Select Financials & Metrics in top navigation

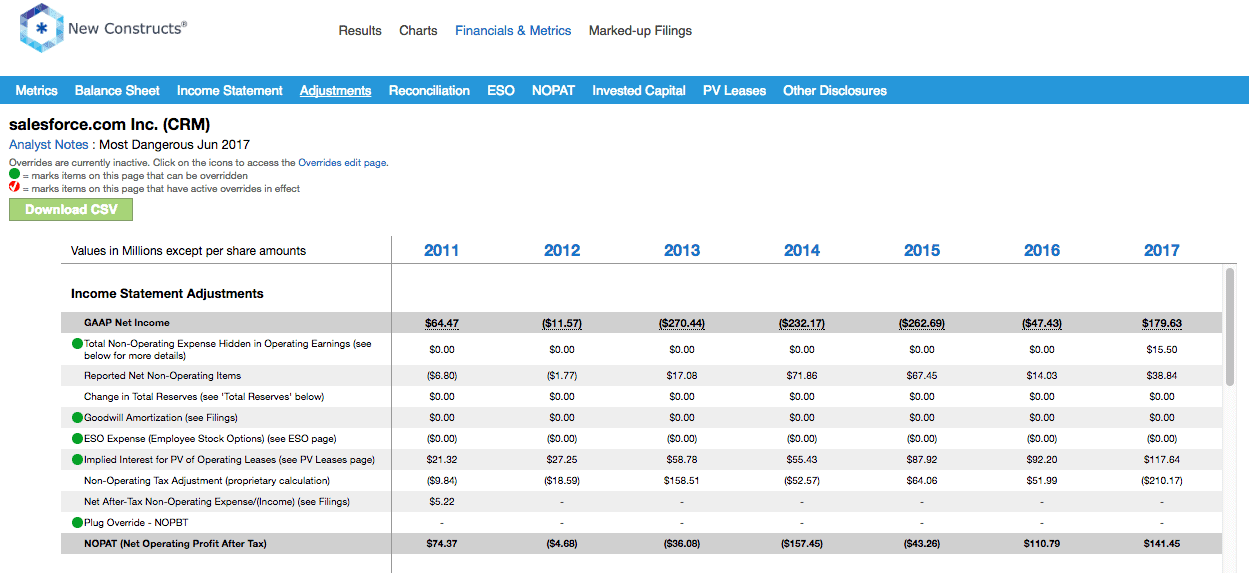click(x=513, y=31)
